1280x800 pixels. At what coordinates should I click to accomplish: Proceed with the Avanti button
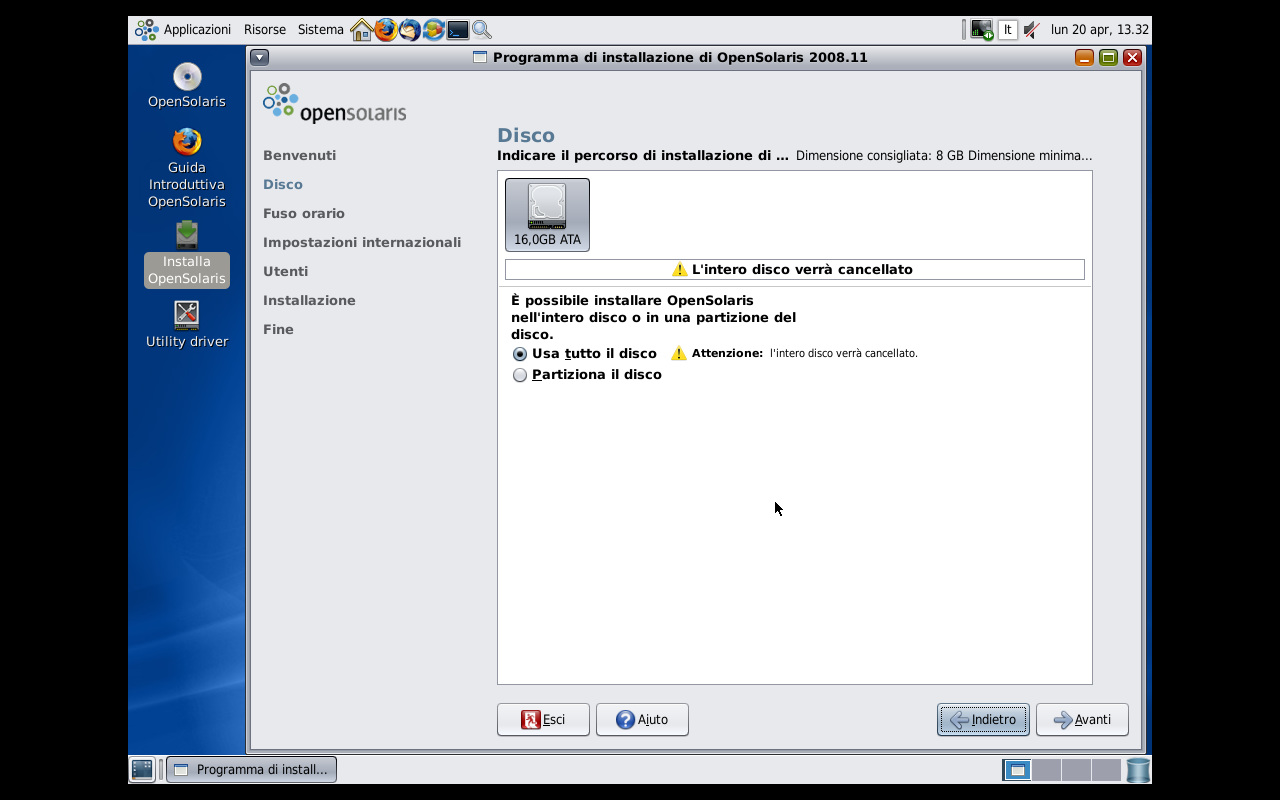point(1082,720)
